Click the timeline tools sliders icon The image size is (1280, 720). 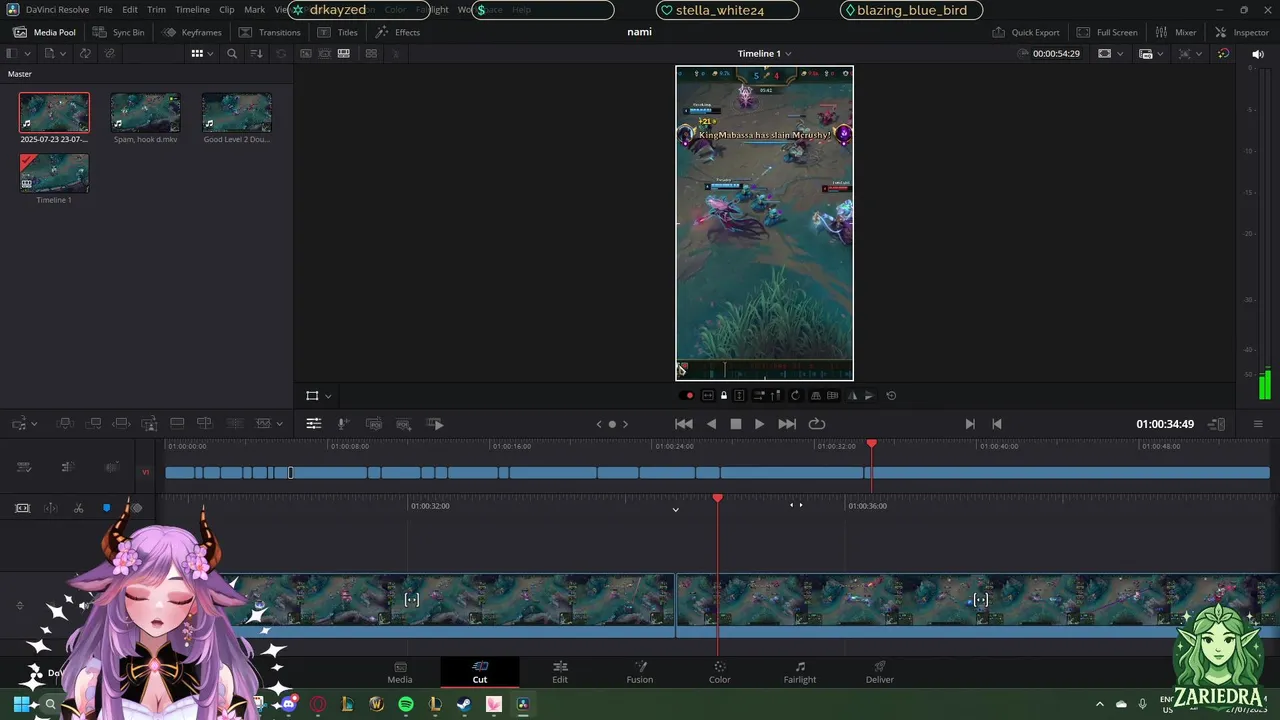pos(314,424)
